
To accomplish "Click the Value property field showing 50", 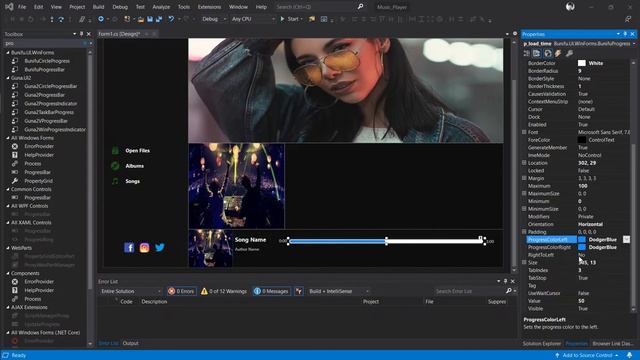I will (x=604, y=301).
